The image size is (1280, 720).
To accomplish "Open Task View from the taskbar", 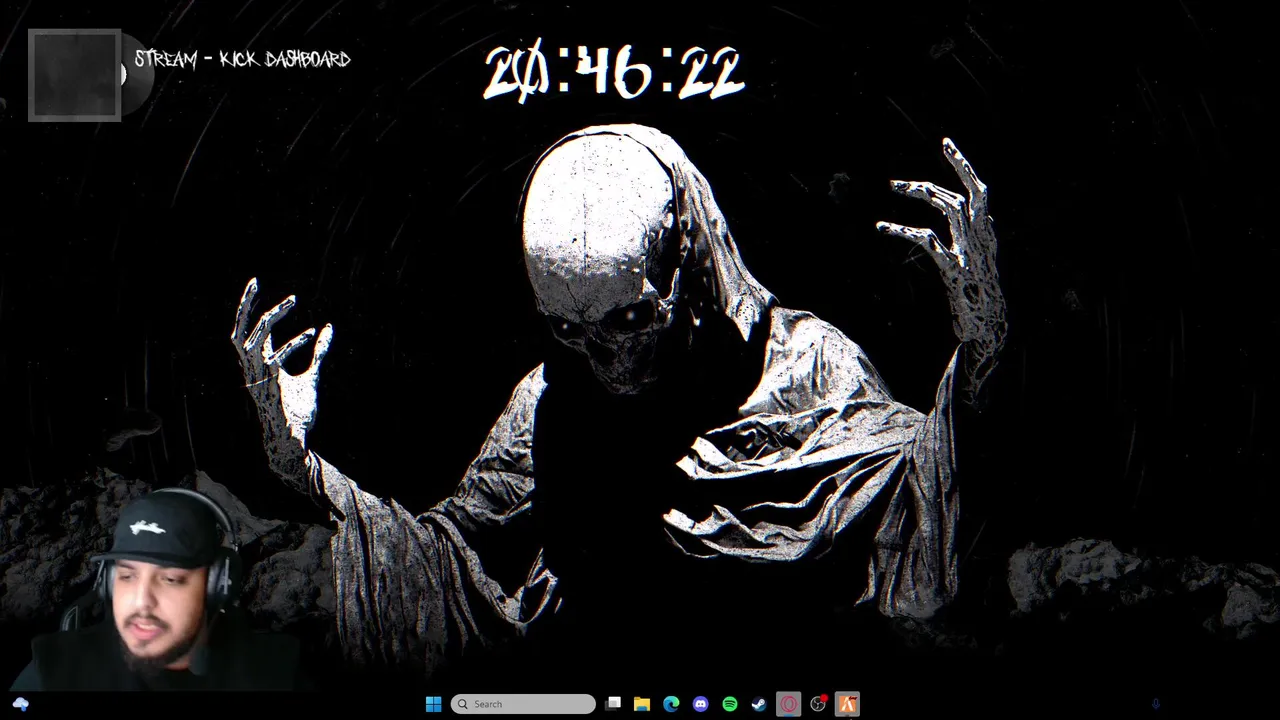I will click(x=613, y=704).
